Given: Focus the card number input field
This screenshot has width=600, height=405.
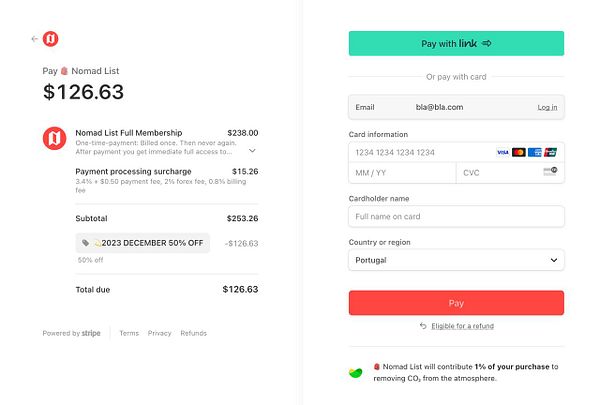Looking at the screenshot, I should click(420, 152).
